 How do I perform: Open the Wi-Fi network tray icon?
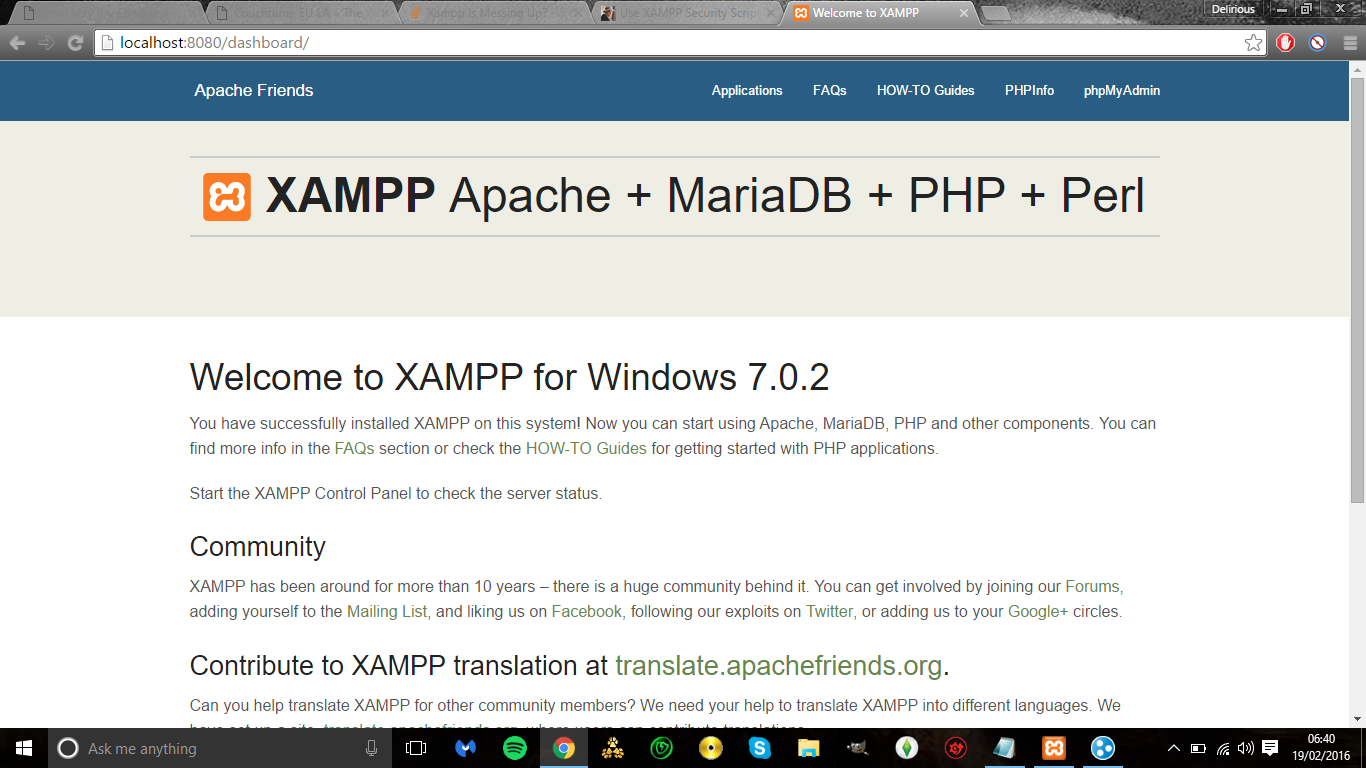click(x=1223, y=748)
